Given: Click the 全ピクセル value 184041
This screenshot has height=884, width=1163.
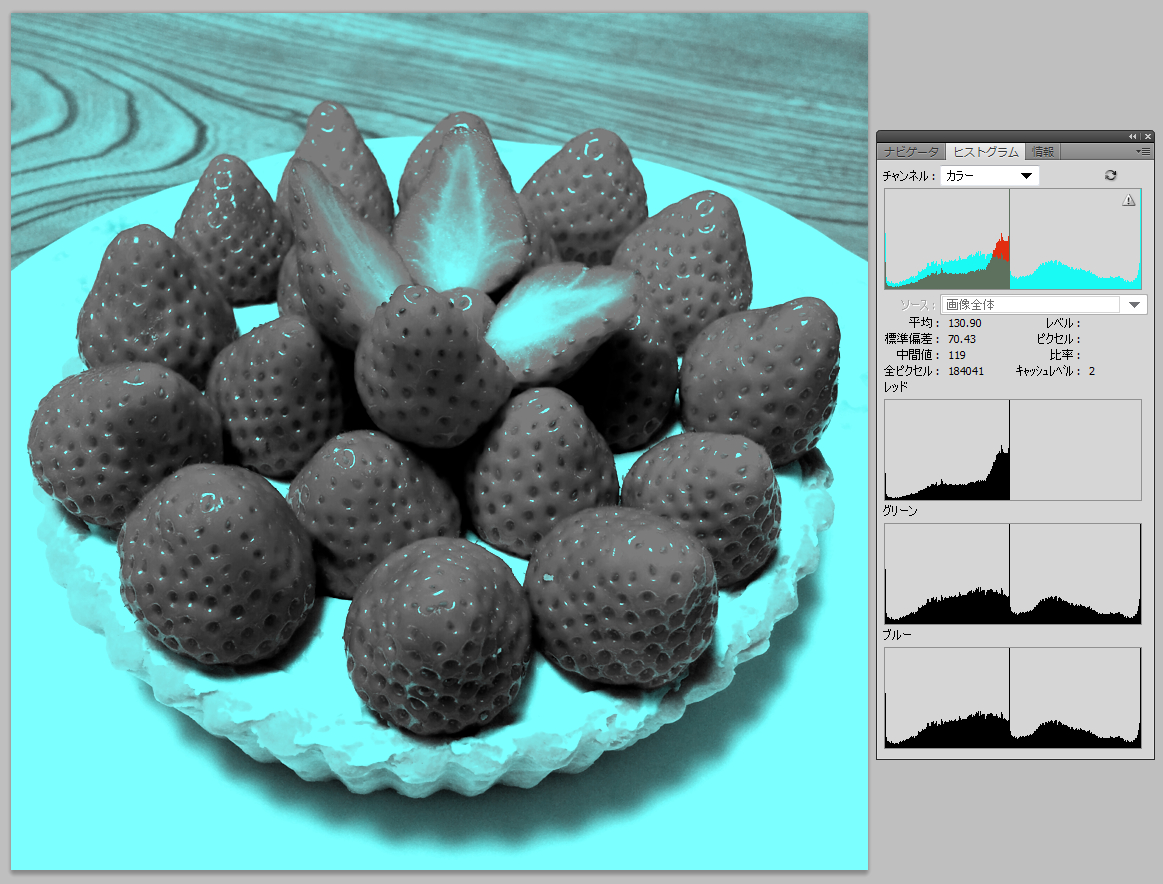Looking at the screenshot, I should pos(966,371).
